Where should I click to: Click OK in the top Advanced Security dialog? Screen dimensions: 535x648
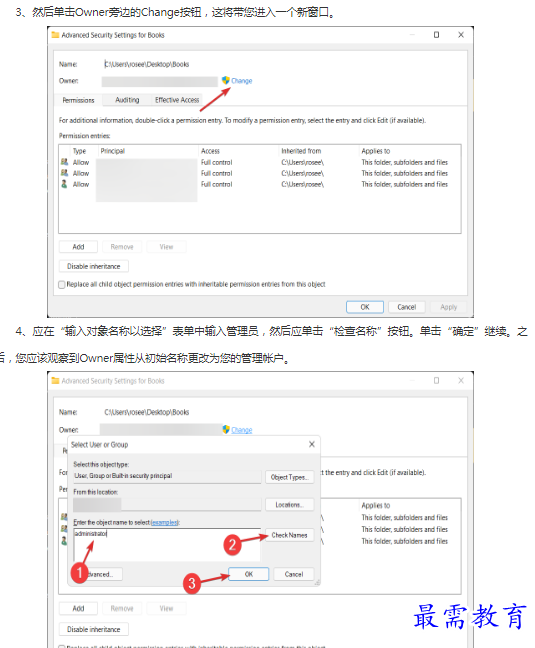tap(365, 307)
